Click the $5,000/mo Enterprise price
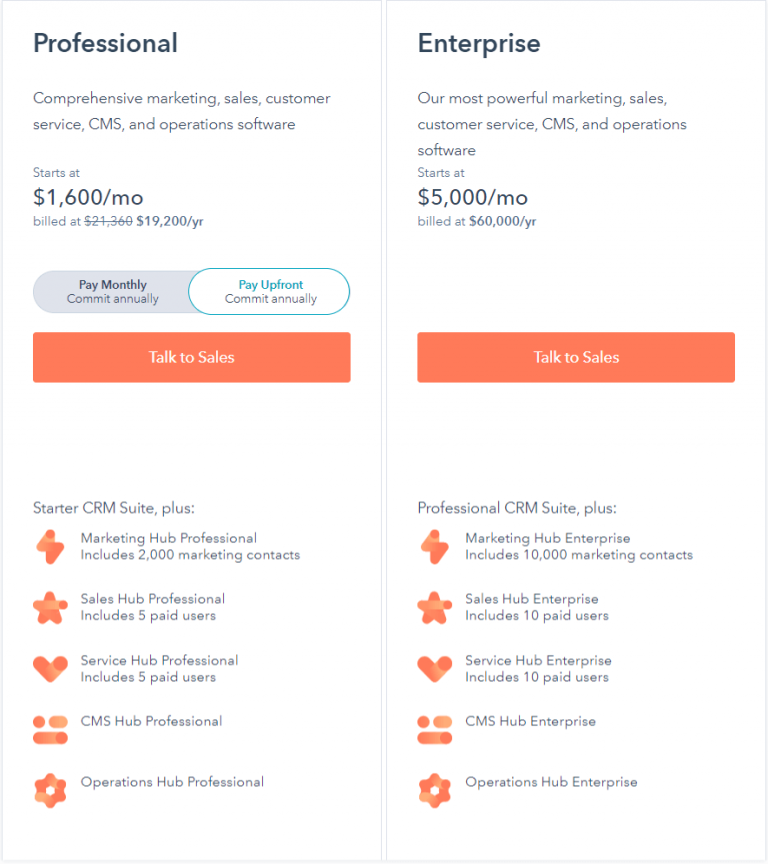768x864 pixels. [473, 197]
